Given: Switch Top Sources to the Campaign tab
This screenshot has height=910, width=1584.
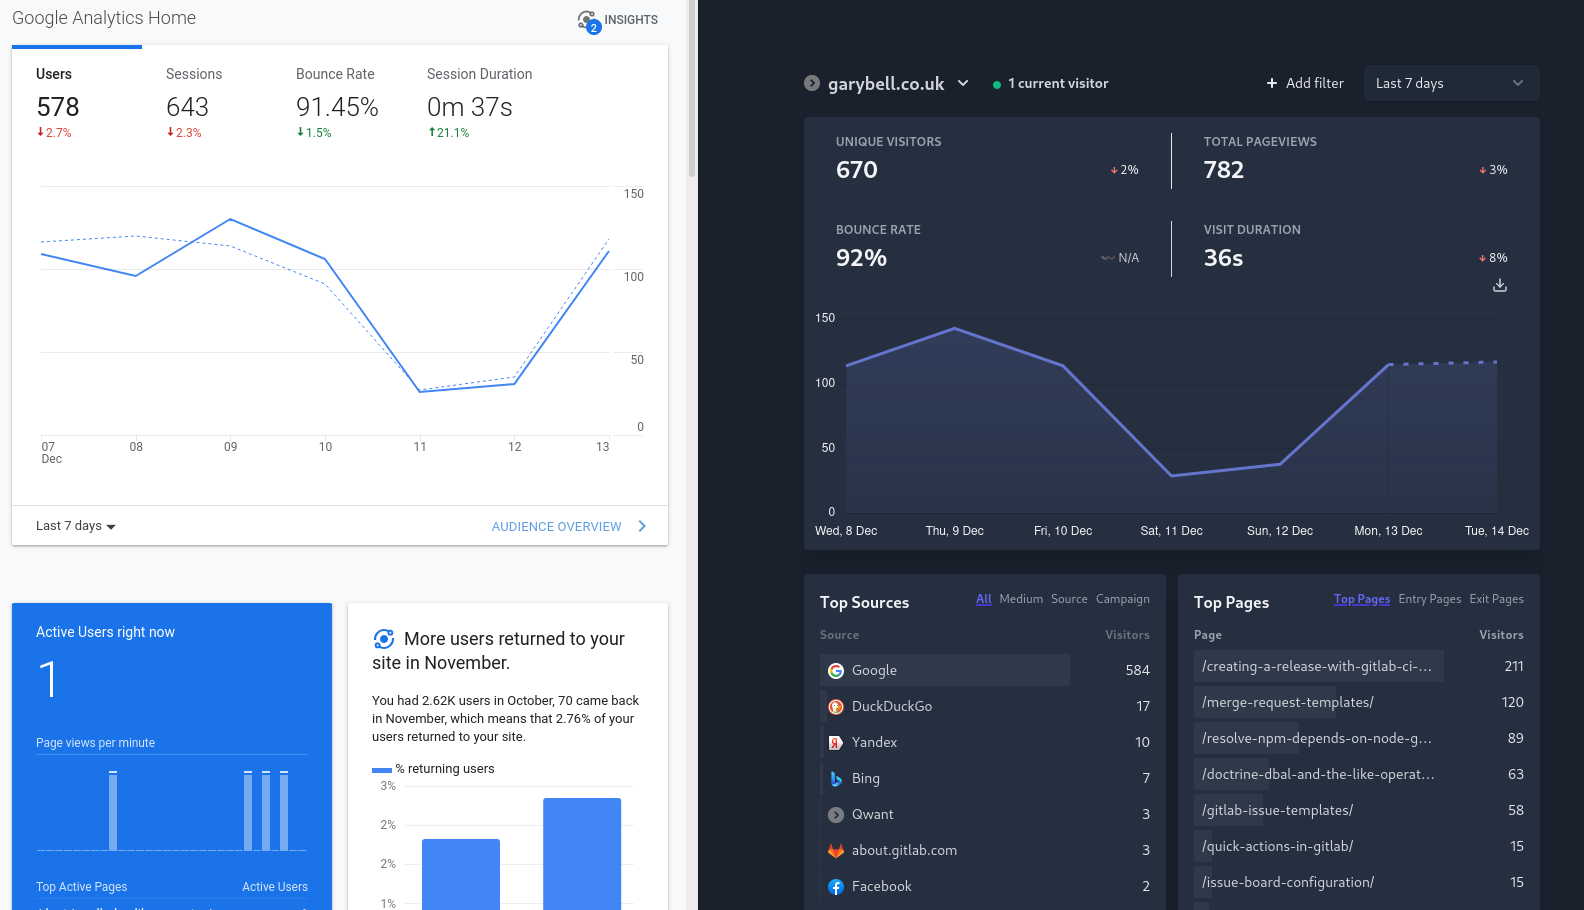Looking at the screenshot, I should pos(1123,599).
